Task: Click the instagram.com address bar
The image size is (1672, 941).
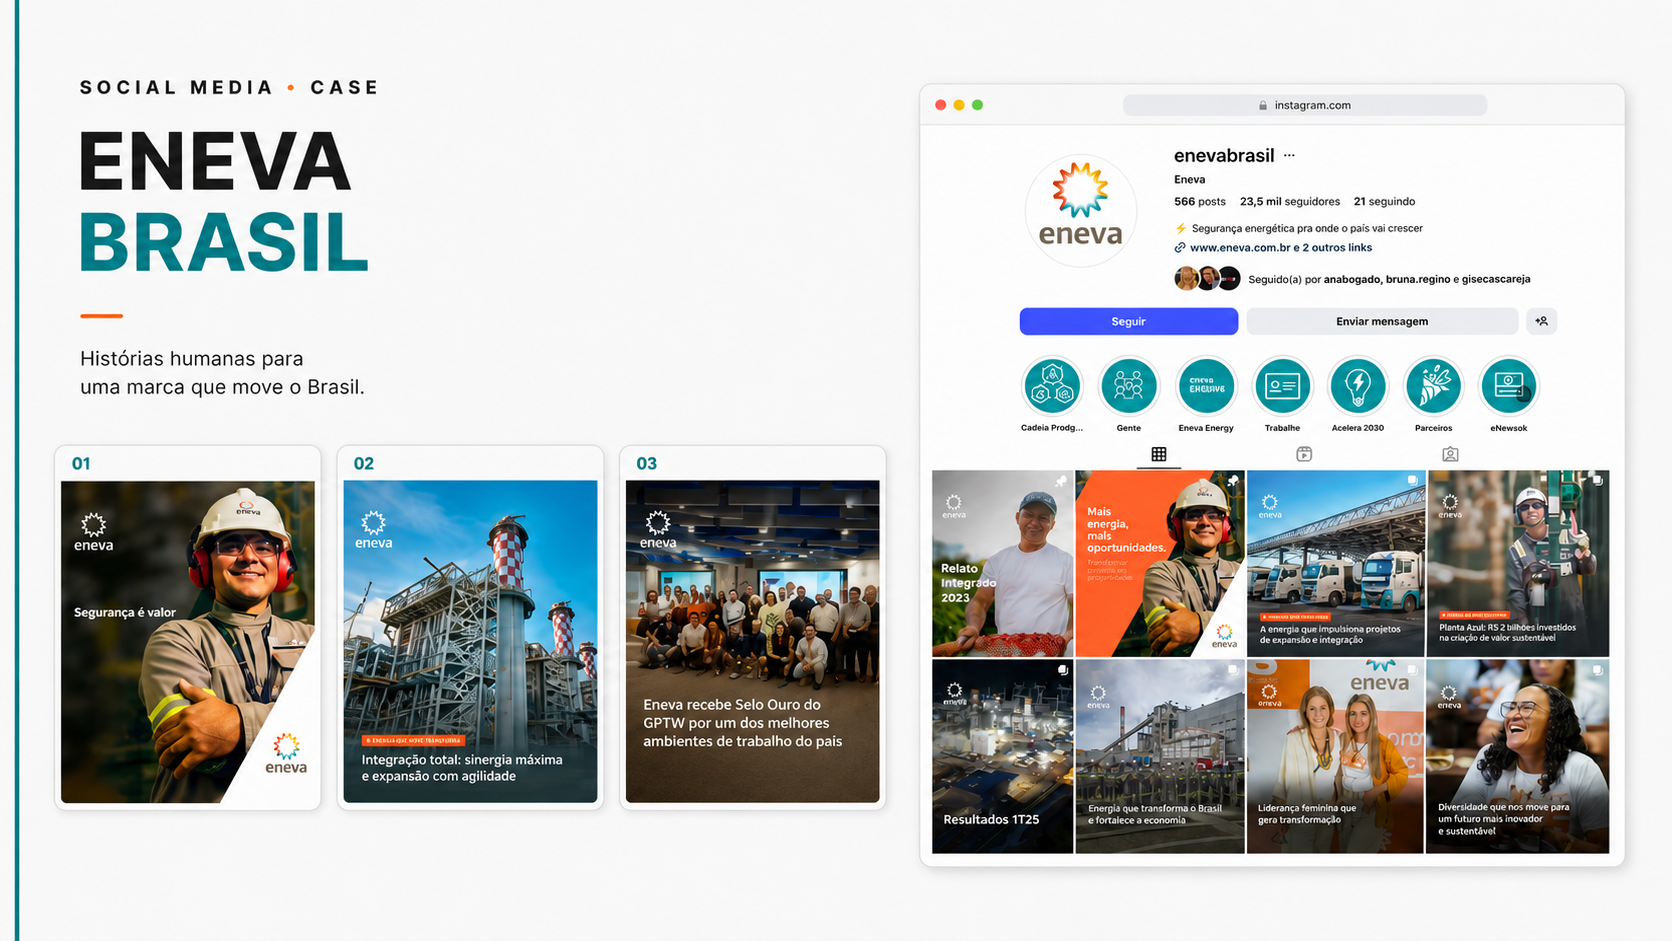Action: click(1305, 105)
